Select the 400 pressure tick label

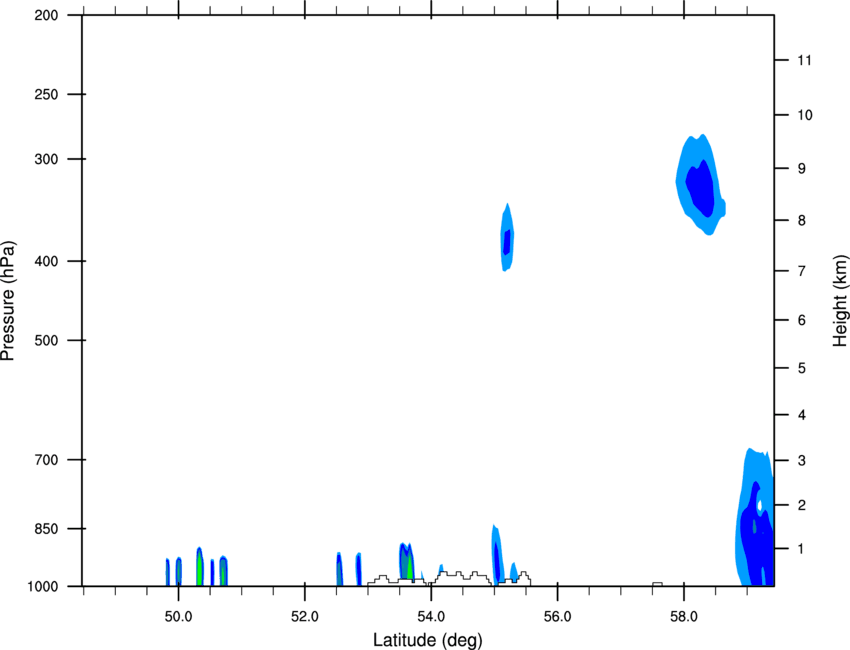(46, 261)
